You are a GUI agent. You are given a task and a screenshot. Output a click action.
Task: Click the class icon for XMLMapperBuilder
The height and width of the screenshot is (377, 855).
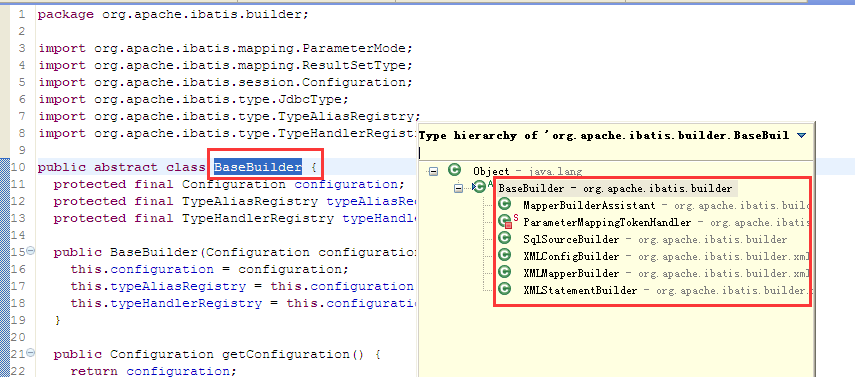(x=505, y=272)
